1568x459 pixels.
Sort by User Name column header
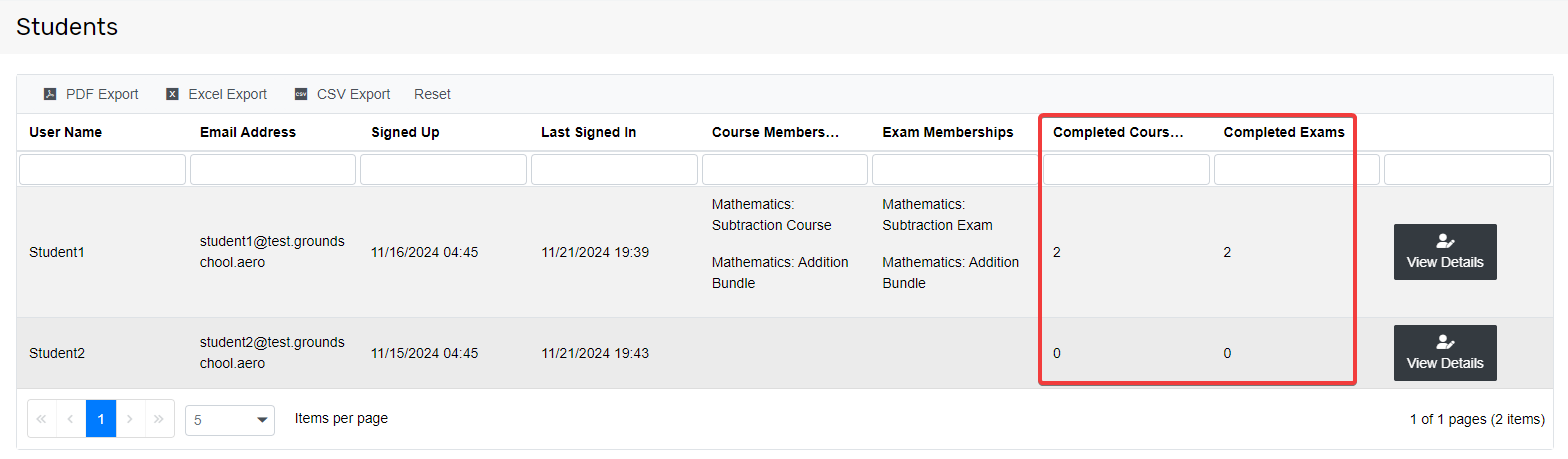pos(65,132)
